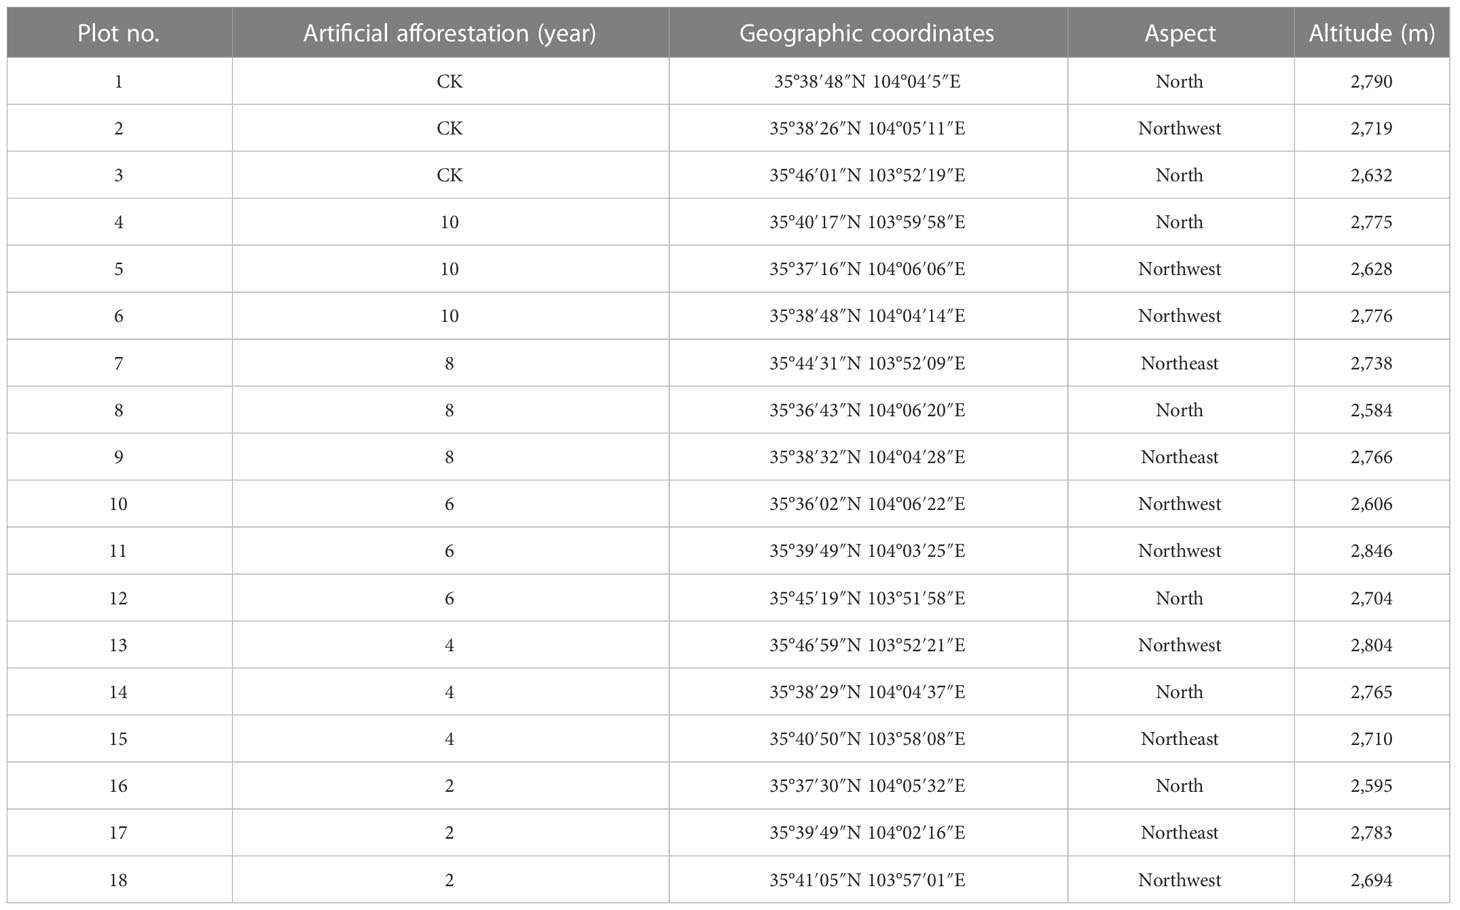Select coordinates 35°44′31″N 103°52′09″E
Viewport: 1460px width, 910px height.
click(867, 363)
